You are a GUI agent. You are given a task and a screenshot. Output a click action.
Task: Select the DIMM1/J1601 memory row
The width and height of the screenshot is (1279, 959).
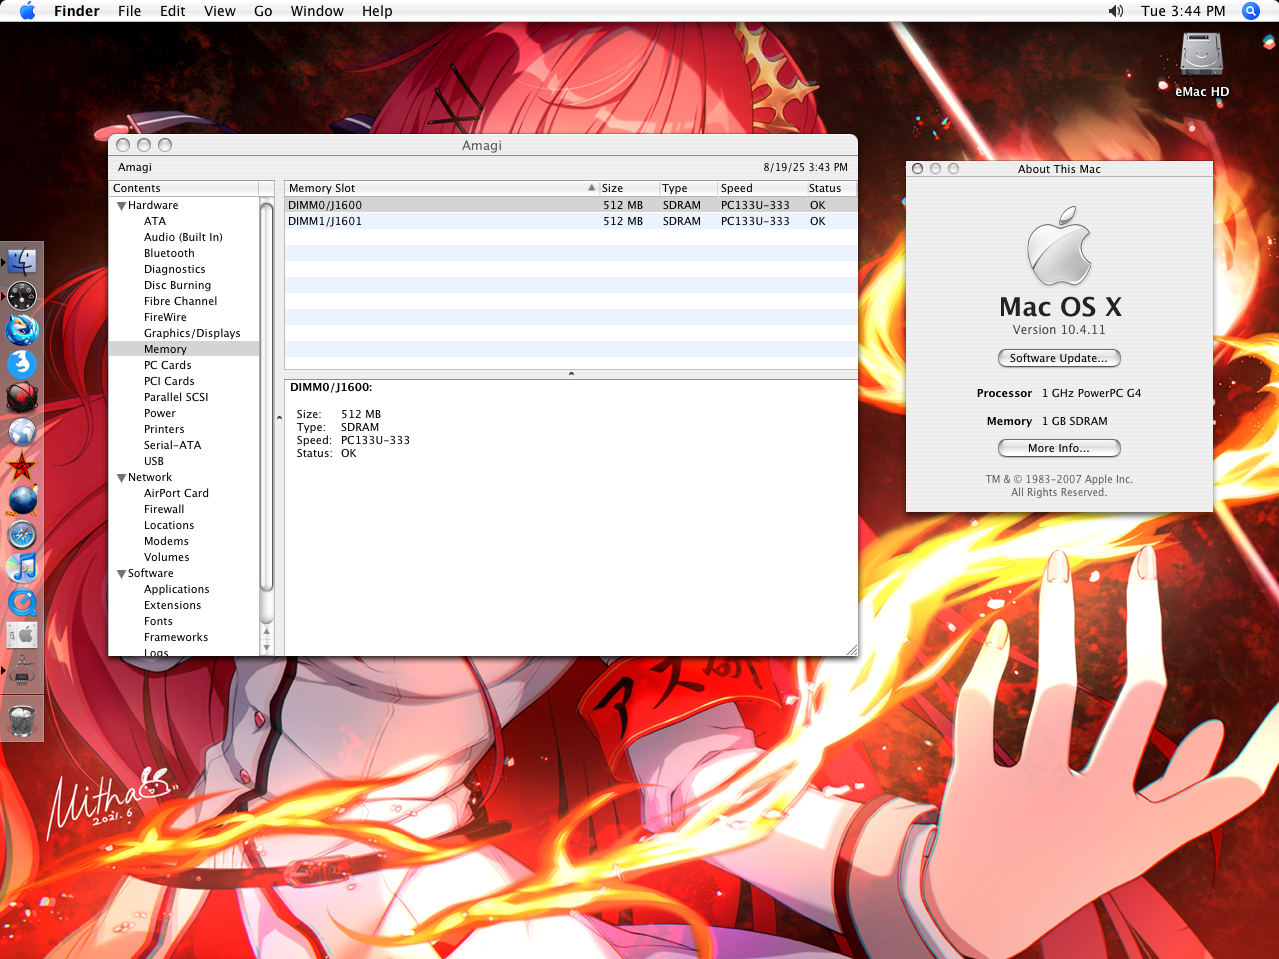tap(571, 221)
